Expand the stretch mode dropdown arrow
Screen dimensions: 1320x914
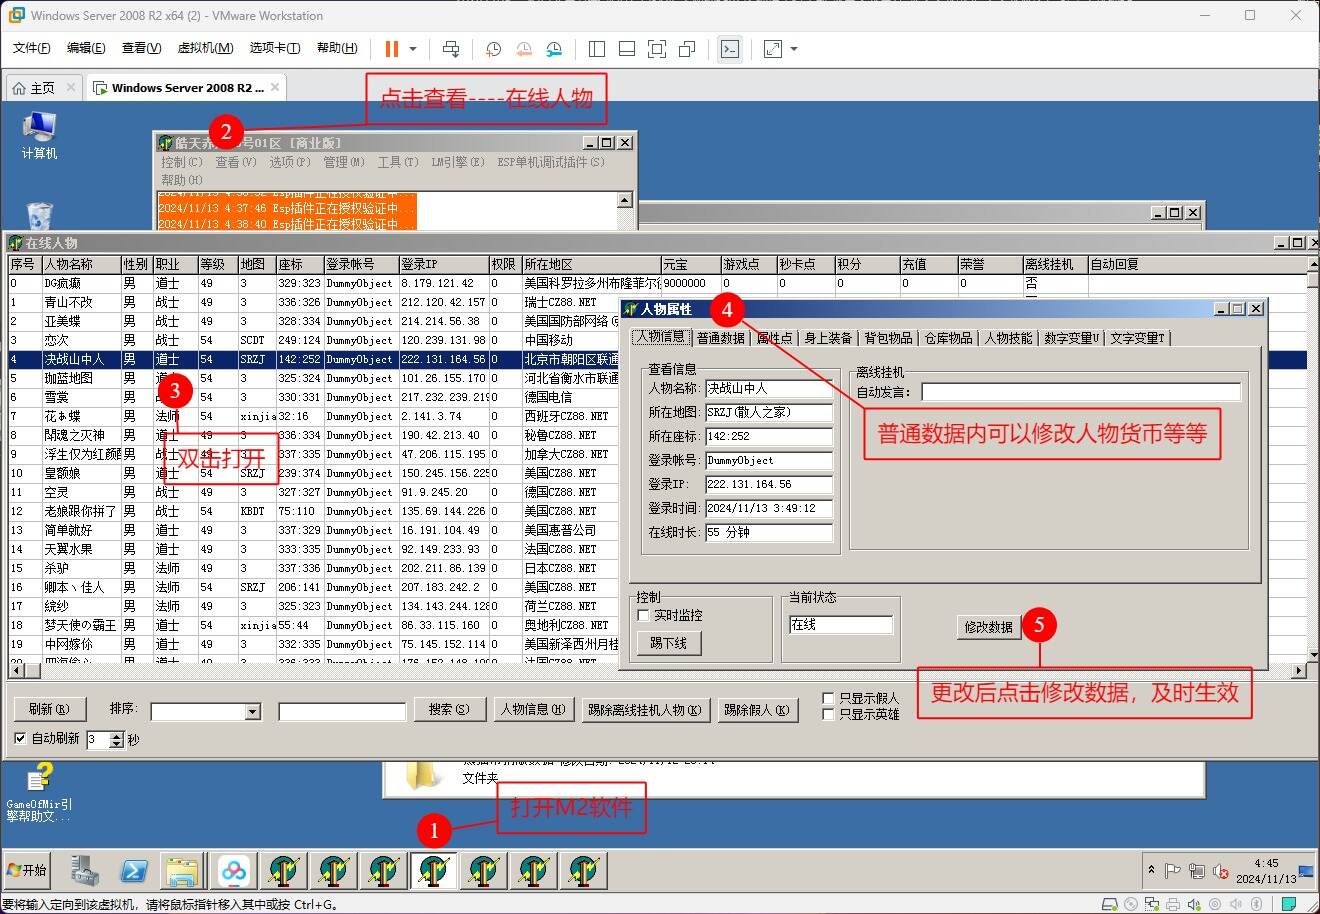pos(794,48)
